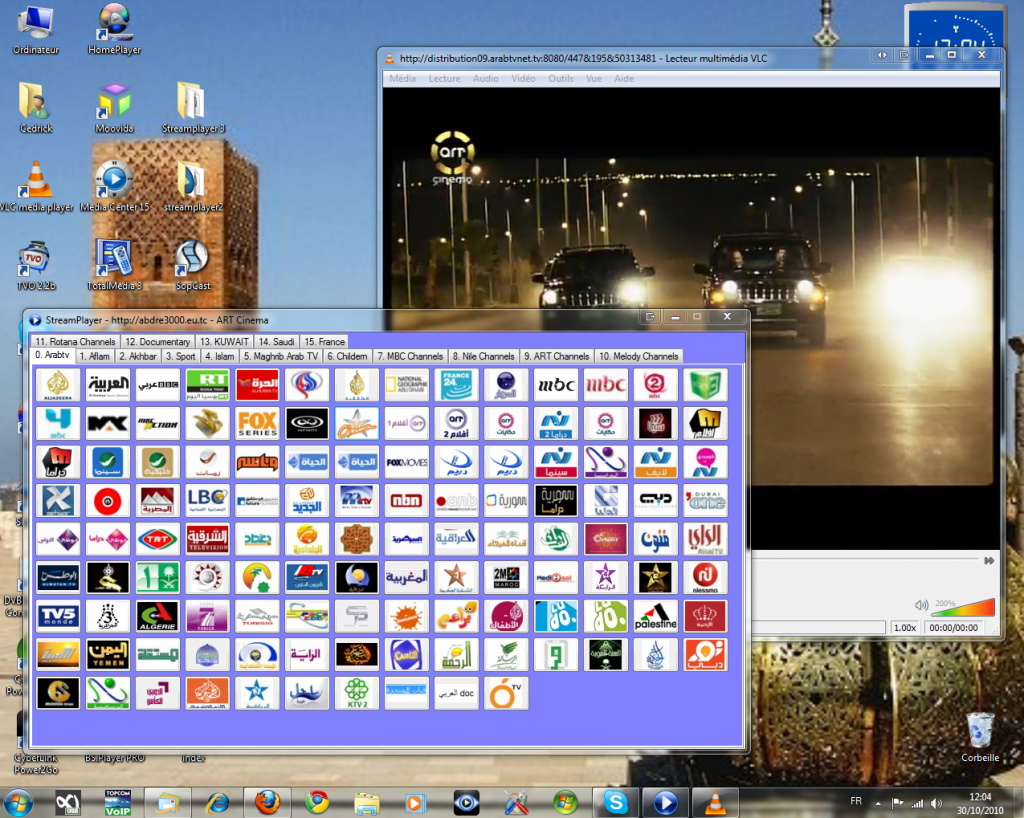Open the Alhurra channel logo
This screenshot has width=1024, height=818.
[x=257, y=385]
